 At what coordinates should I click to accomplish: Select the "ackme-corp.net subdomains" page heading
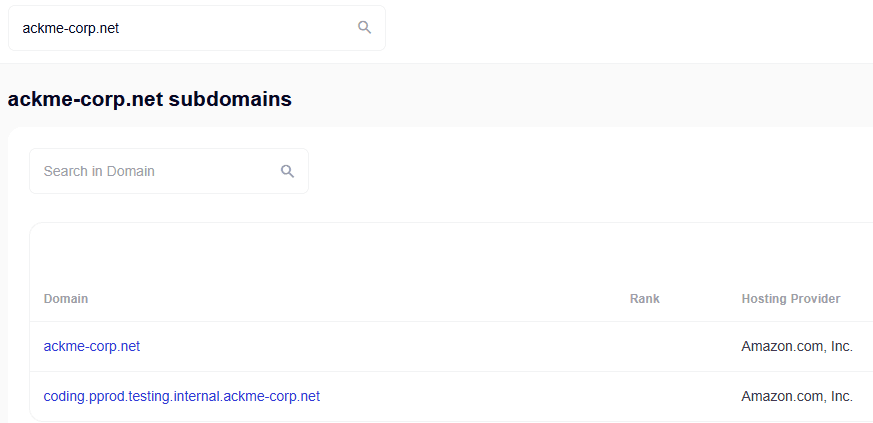pos(150,99)
